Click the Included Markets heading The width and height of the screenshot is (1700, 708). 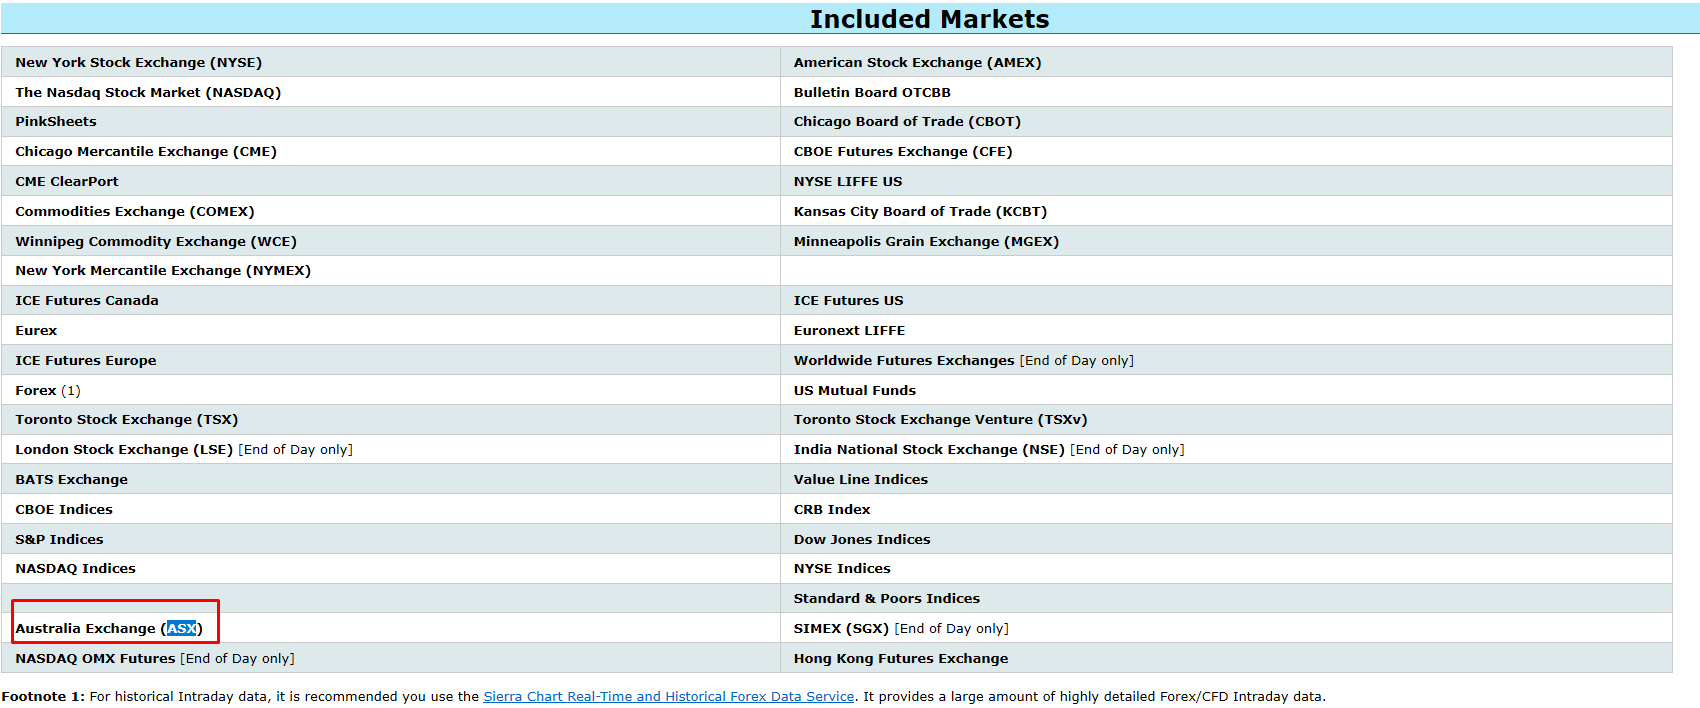coord(929,19)
